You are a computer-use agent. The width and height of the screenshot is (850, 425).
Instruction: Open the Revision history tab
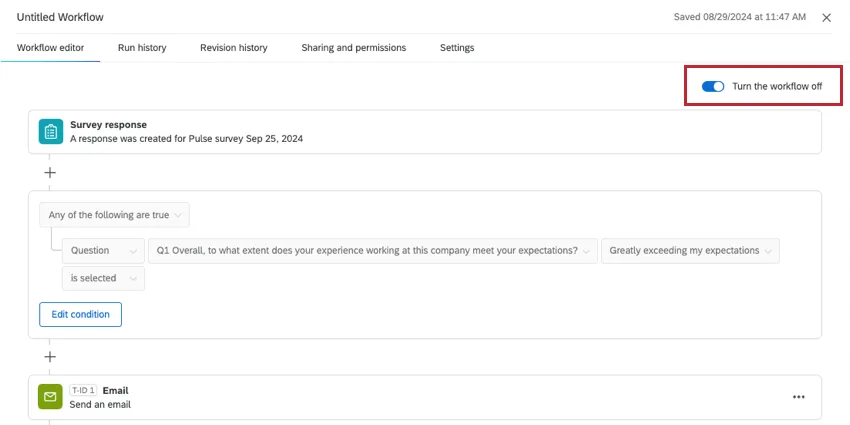(233, 48)
